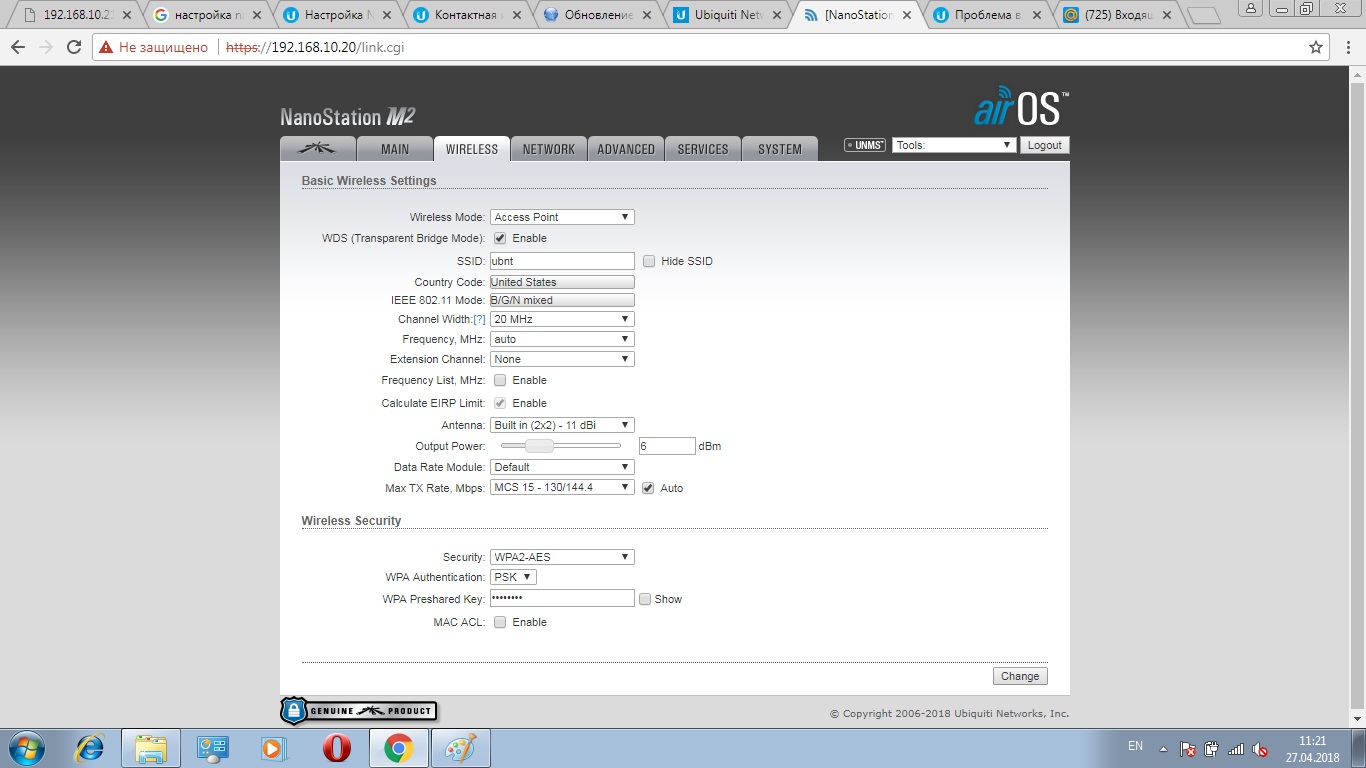1366x768 pixels.
Task: Click the UNMS badge icon
Action: tap(864, 145)
